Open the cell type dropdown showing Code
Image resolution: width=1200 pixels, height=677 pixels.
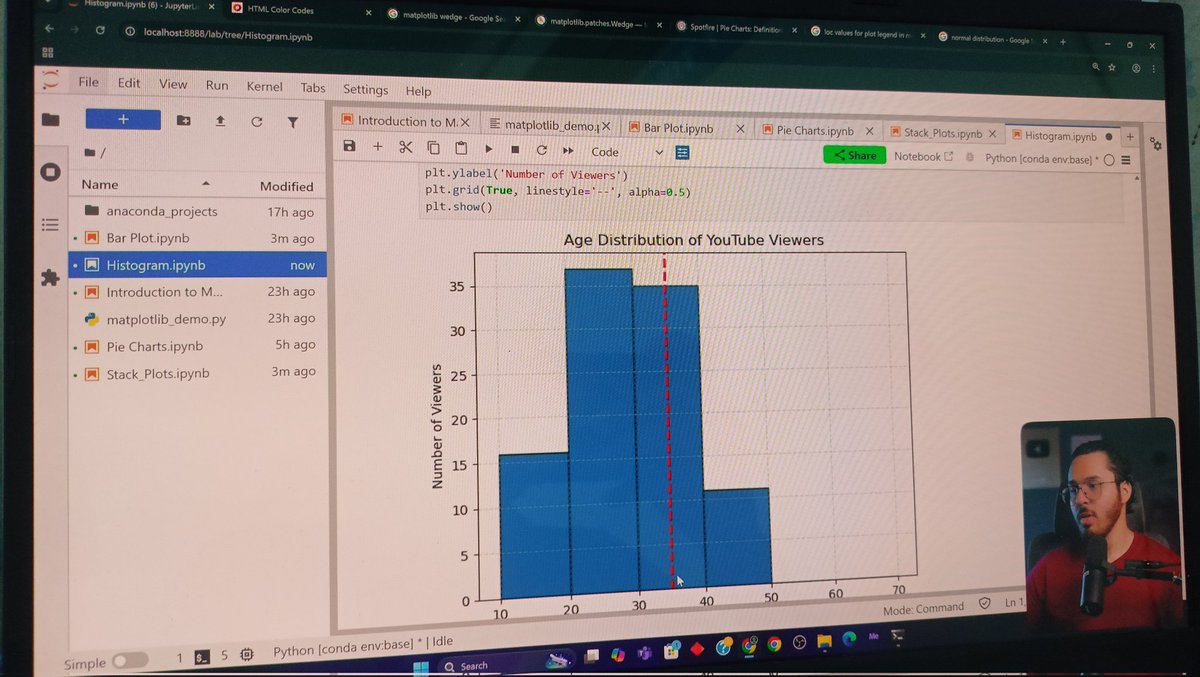click(x=627, y=152)
